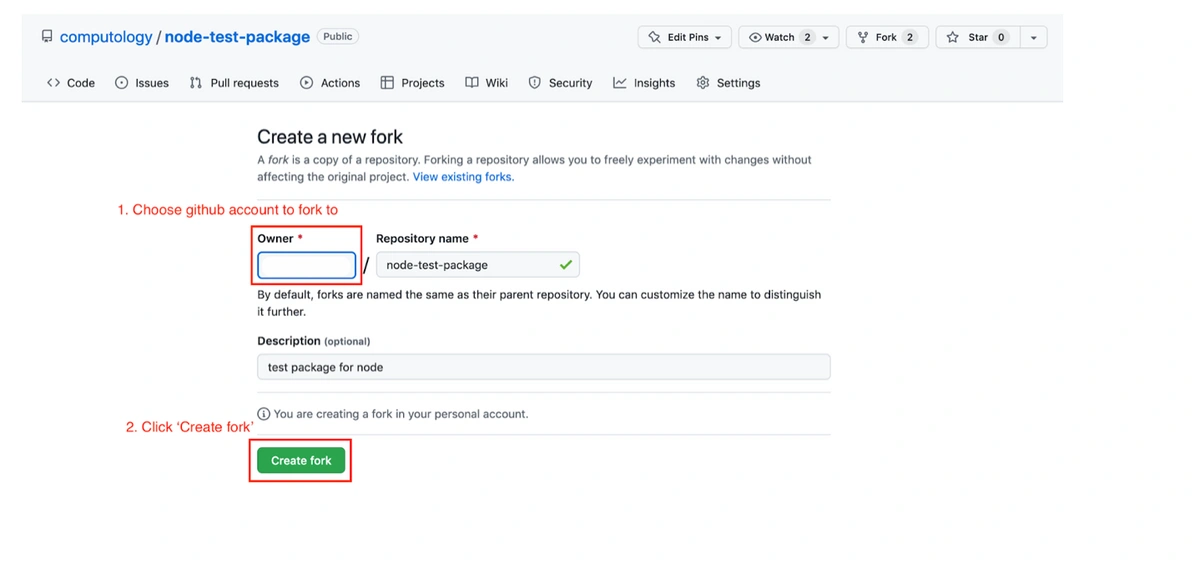
Task: Focus the Repository name field
Action: click(x=478, y=265)
